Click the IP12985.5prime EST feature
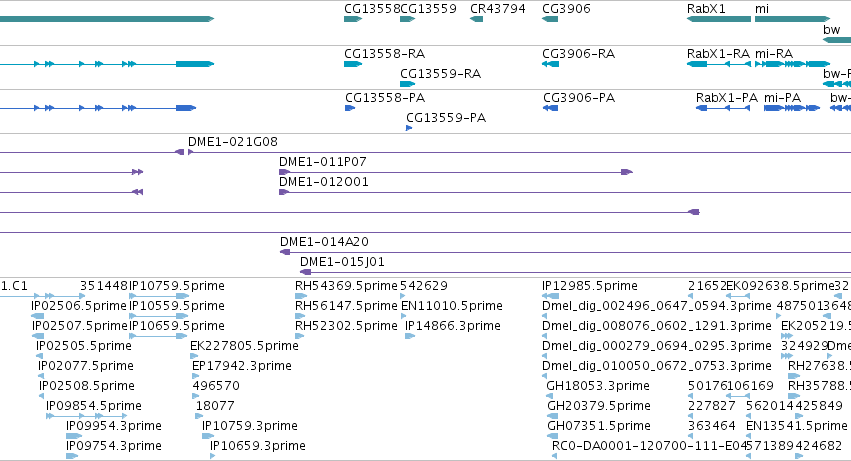This screenshot has height=461, width=851. click(550, 296)
